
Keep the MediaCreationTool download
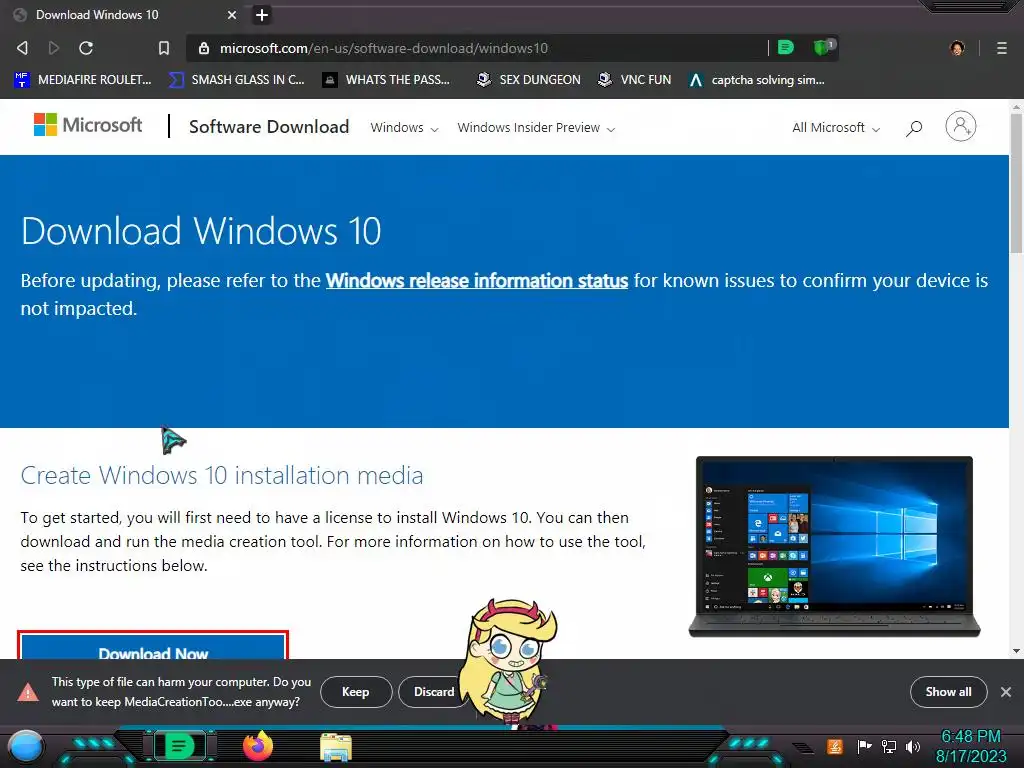click(356, 692)
